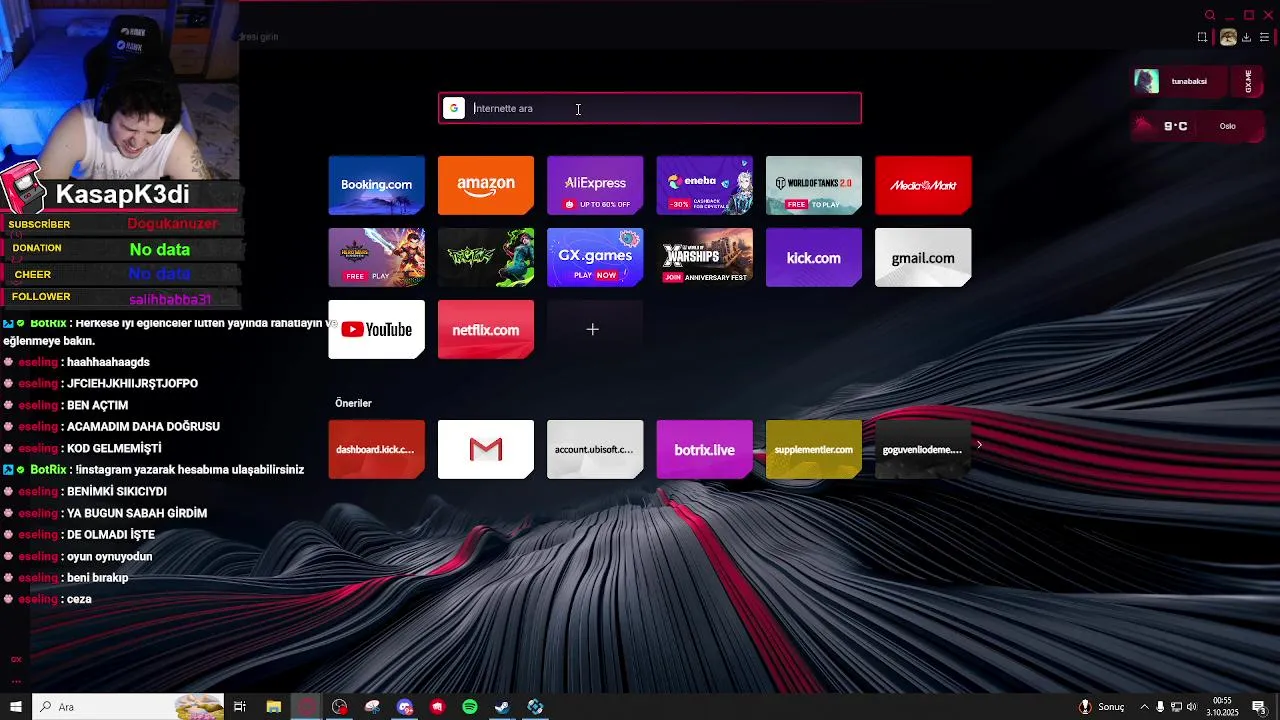Open Task View on the taskbar
This screenshot has width=1280, height=720.
coord(240,707)
